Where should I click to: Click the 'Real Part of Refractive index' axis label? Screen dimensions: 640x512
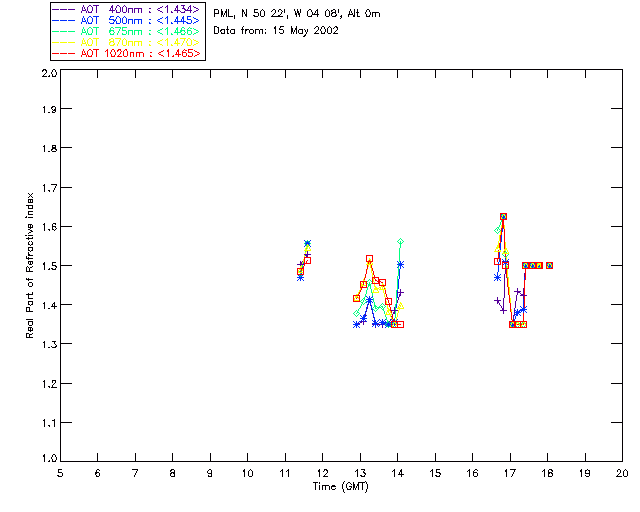[29, 265]
